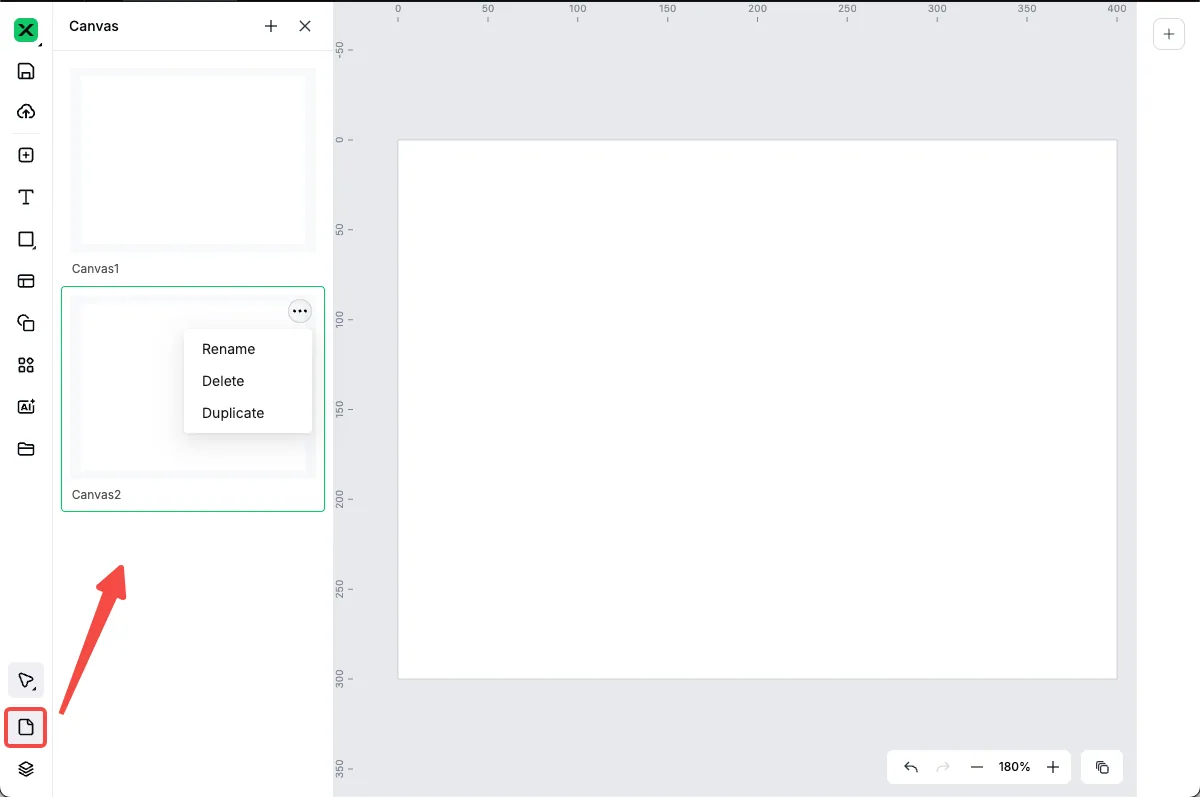Choose Duplicate from the context menu
Screen dimensions: 1200x797
[x=233, y=413]
